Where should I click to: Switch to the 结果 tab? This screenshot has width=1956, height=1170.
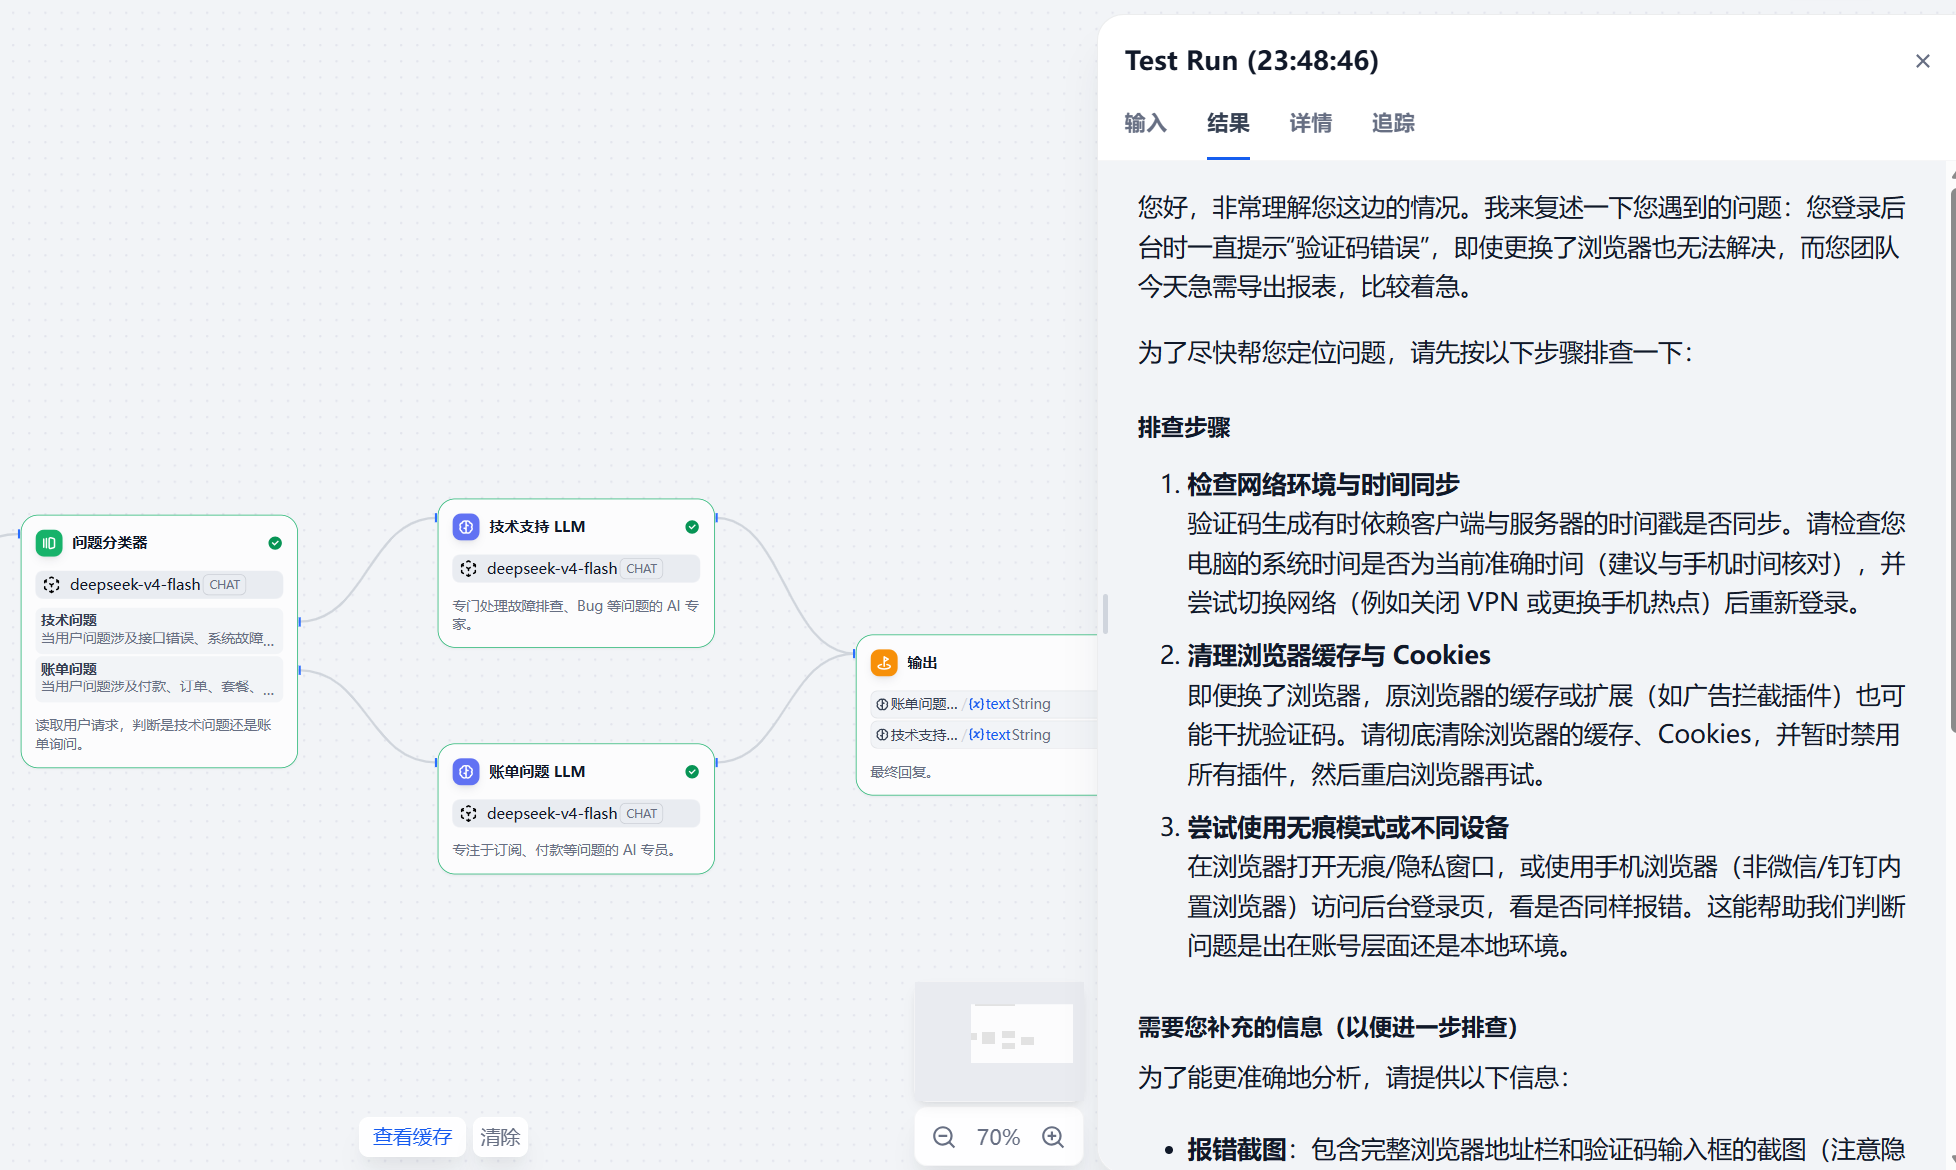coord(1228,123)
